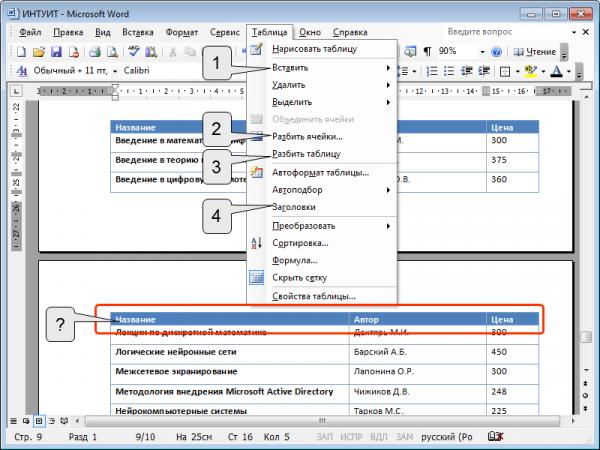Open the Font color dropdown arrow

[x=569, y=72]
